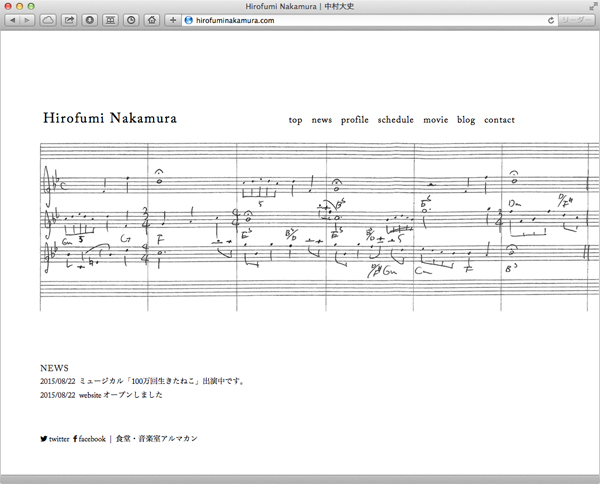Open the contact navigation link

tap(499, 120)
